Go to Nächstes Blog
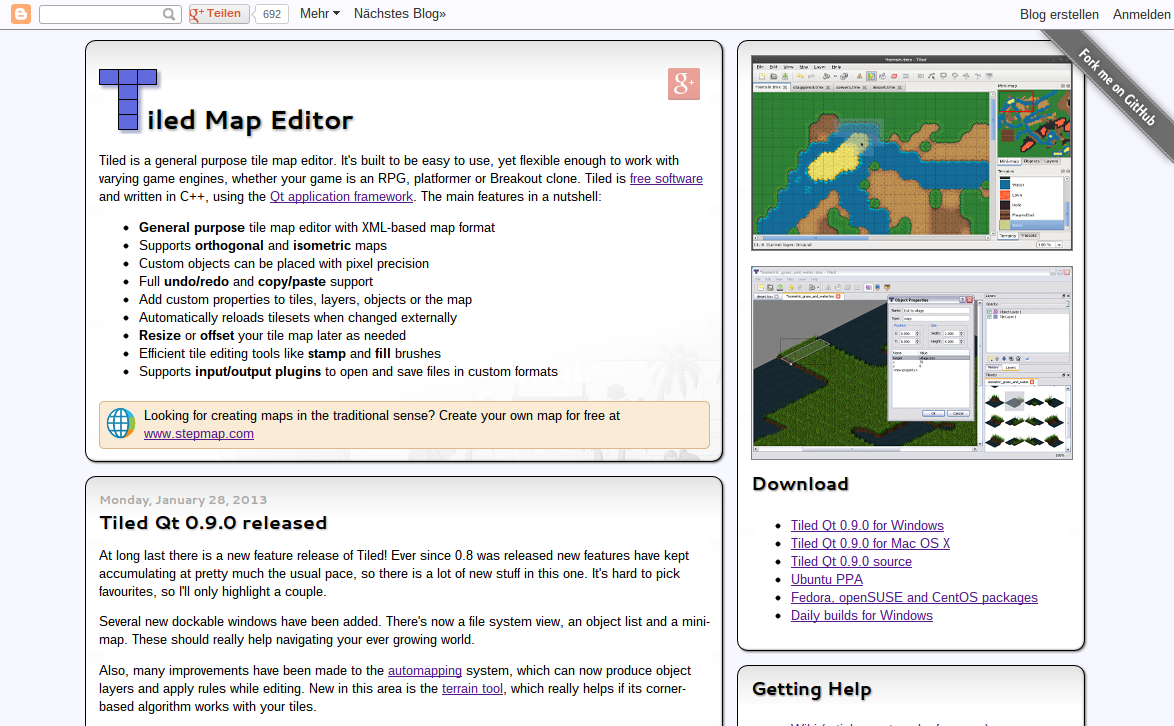This screenshot has height=726, width=1174. (x=400, y=13)
